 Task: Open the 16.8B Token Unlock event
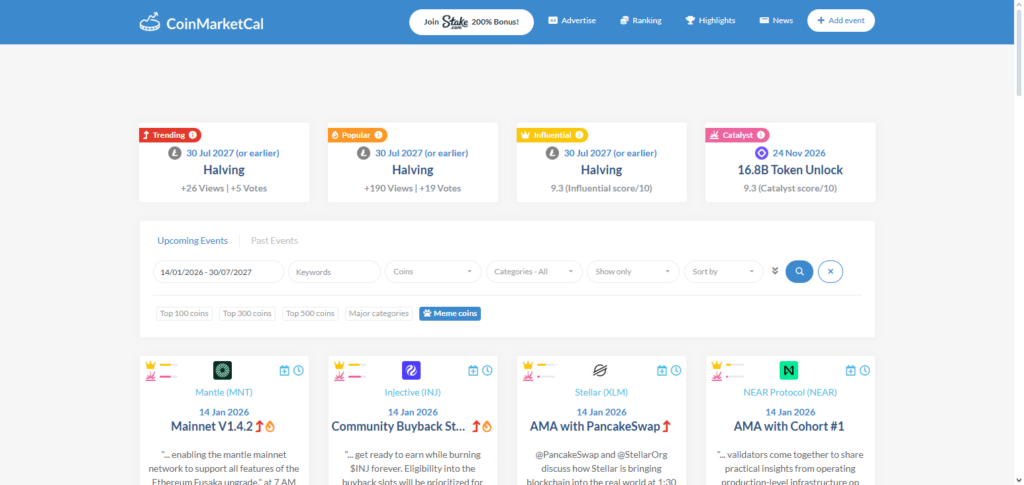pyautogui.click(x=790, y=170)
